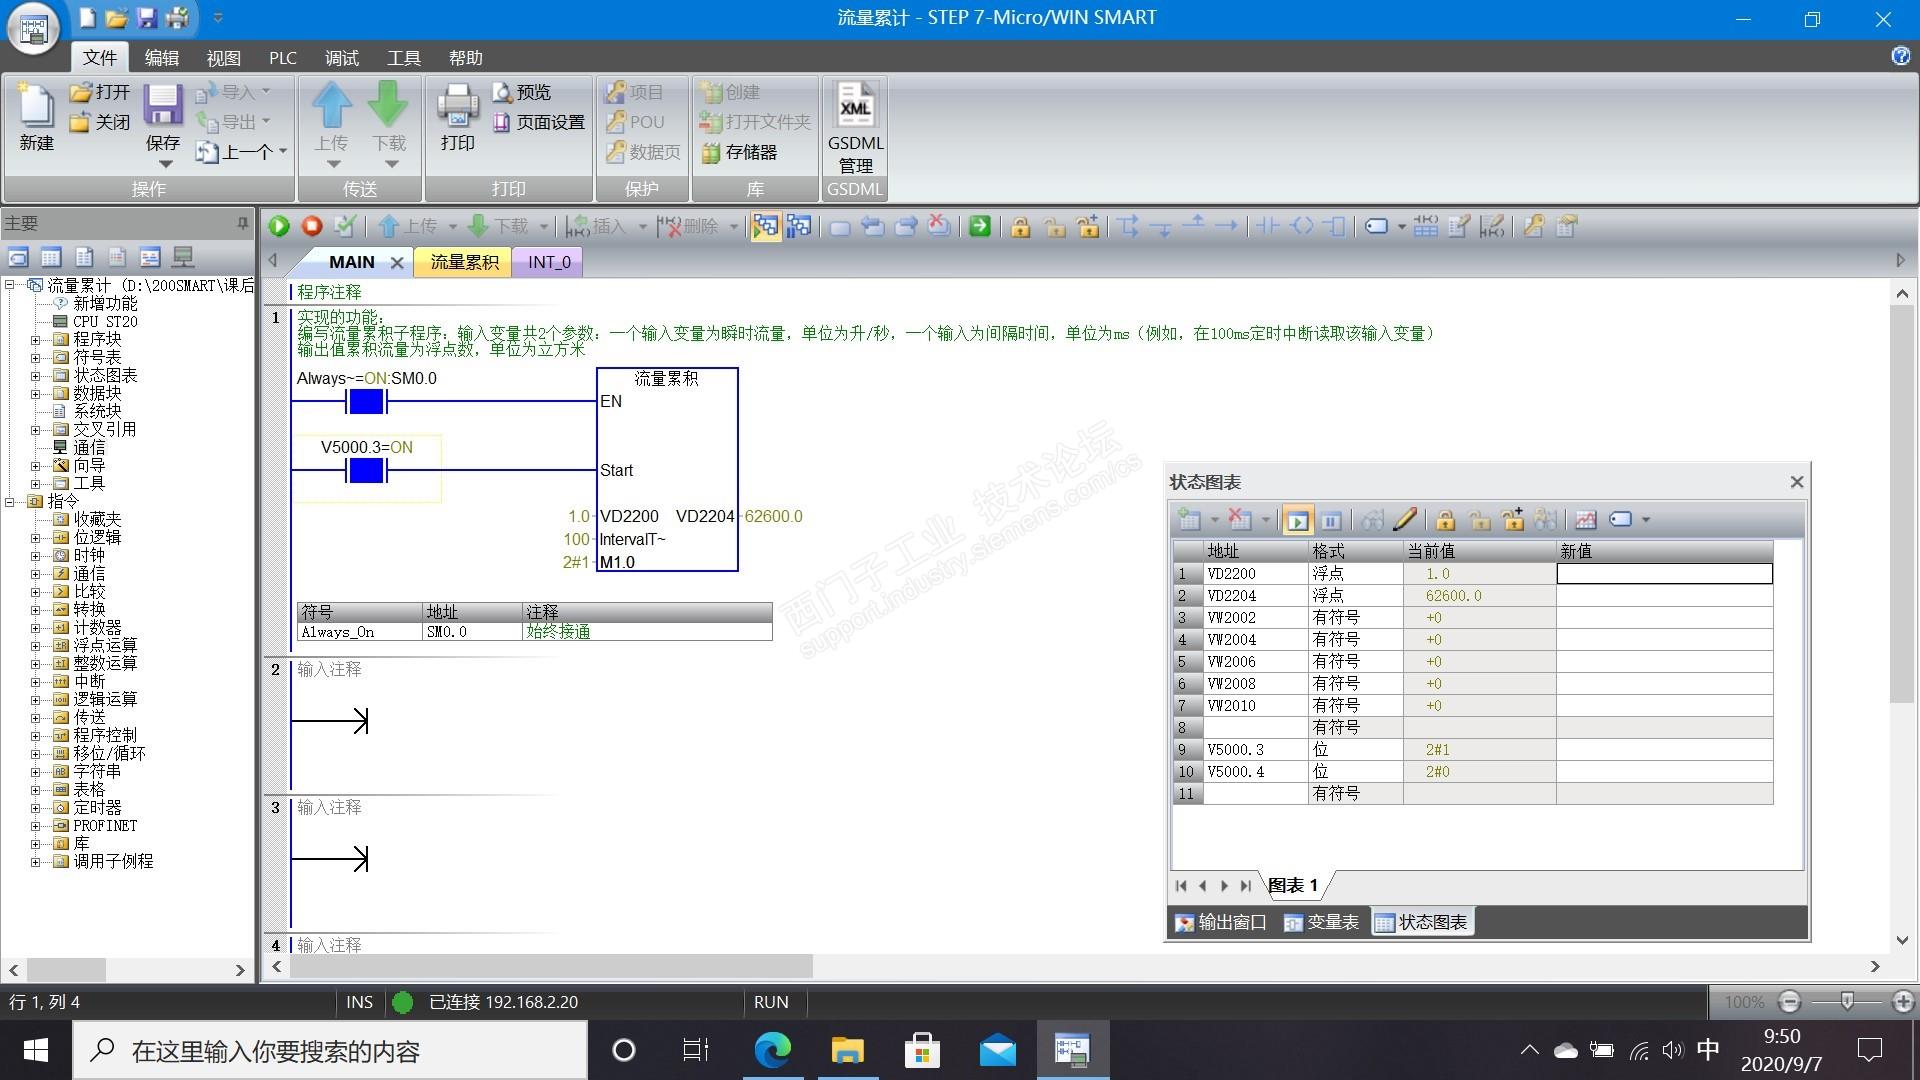
Task: Switch to the INT_0 editor tab
Action: click(x=549, y=262)
